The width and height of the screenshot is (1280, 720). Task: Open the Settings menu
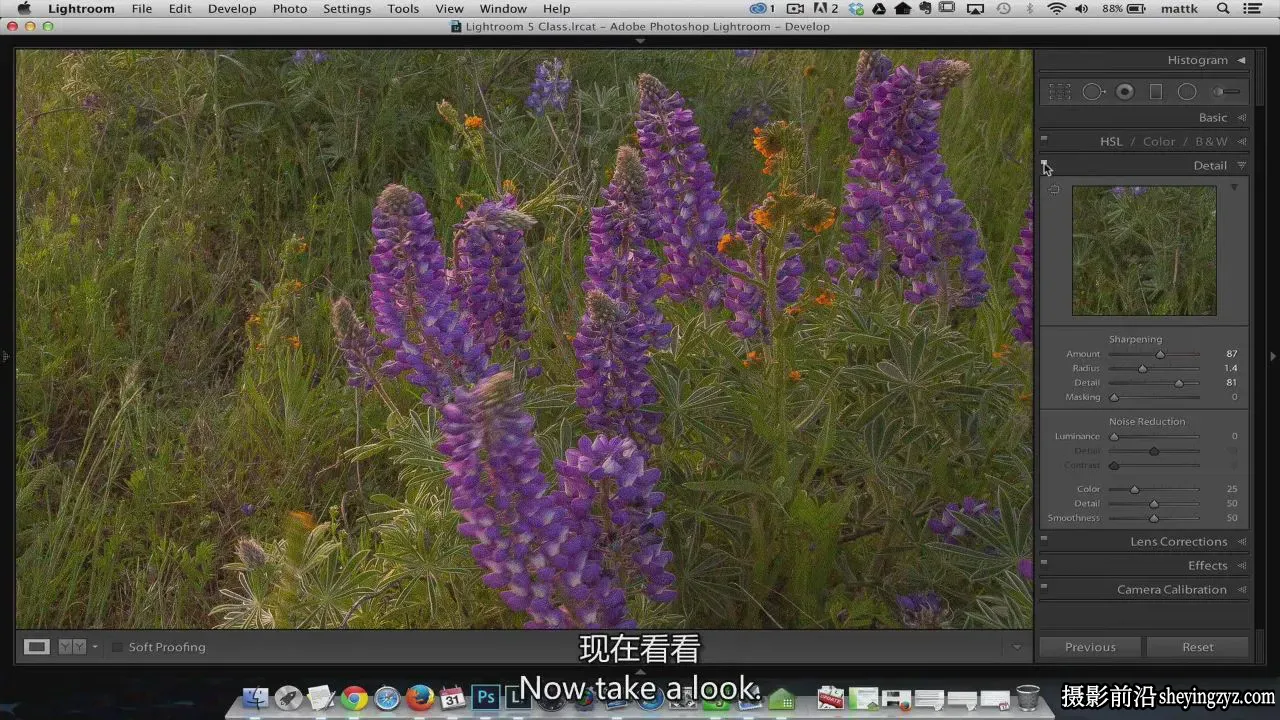[347, 9]
